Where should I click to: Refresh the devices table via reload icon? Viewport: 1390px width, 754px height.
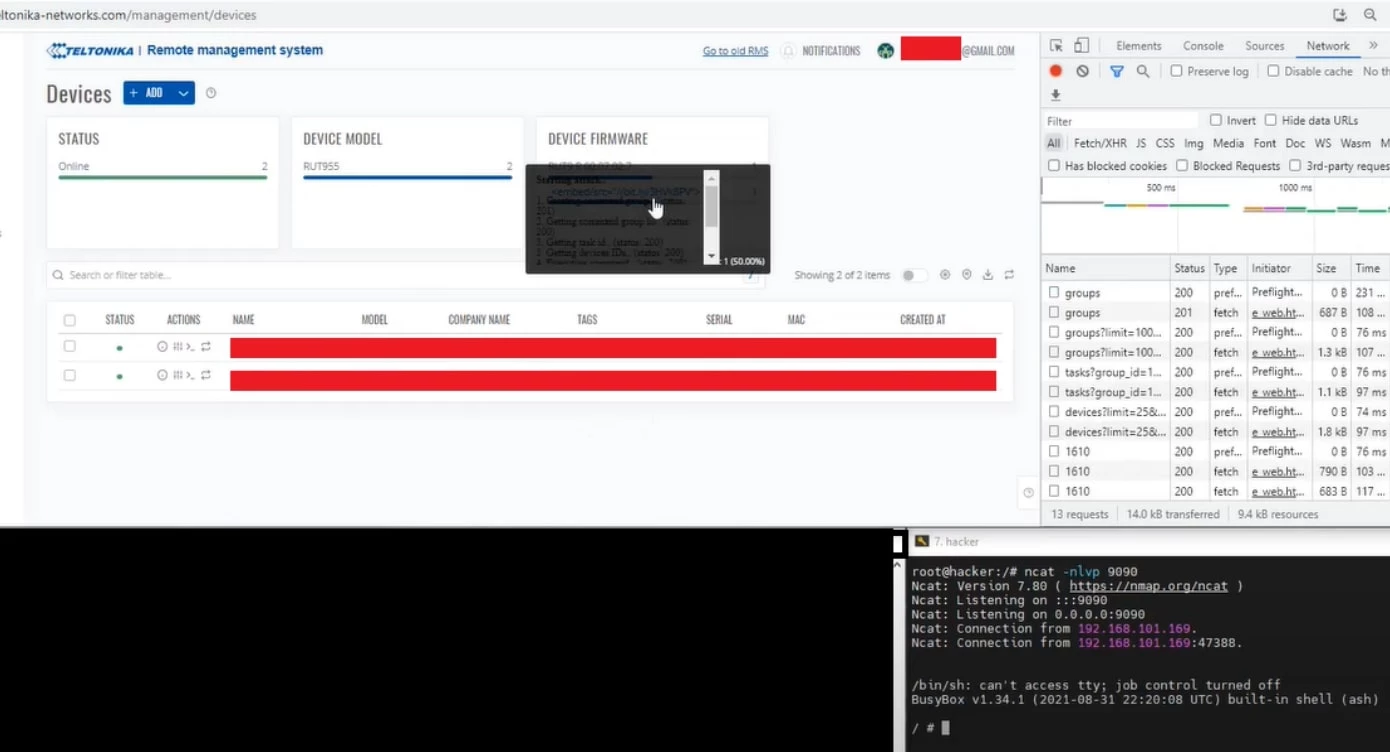(1009, 274)
